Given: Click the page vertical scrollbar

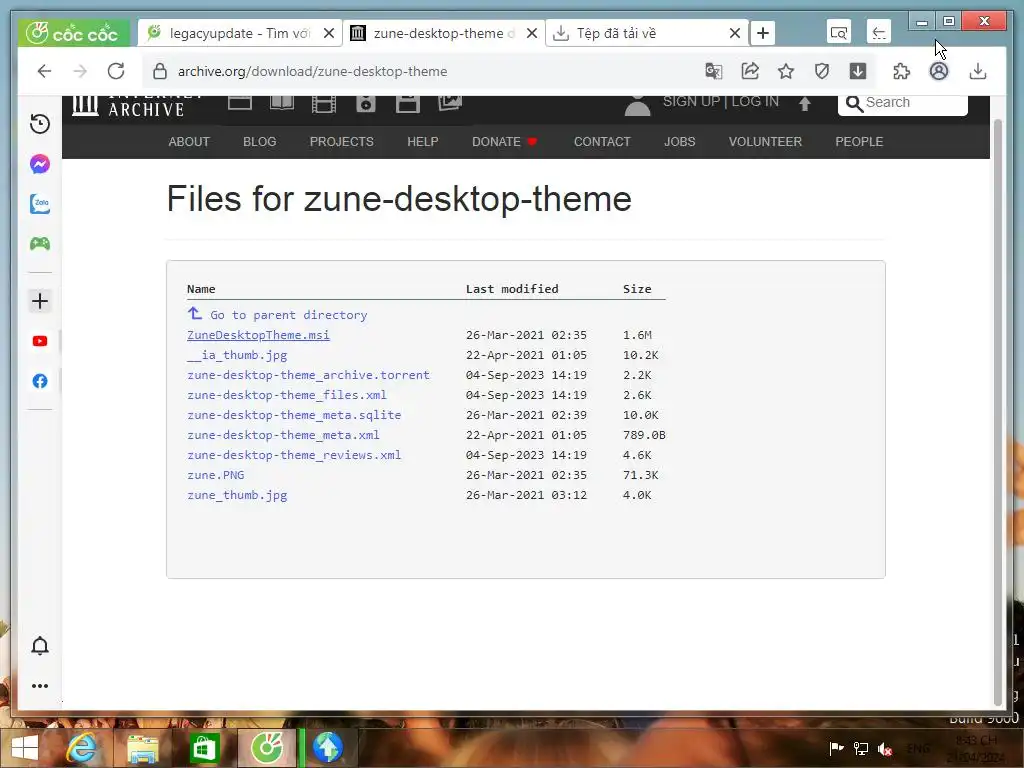Looking at the screenshot, I should coord(997,411).
